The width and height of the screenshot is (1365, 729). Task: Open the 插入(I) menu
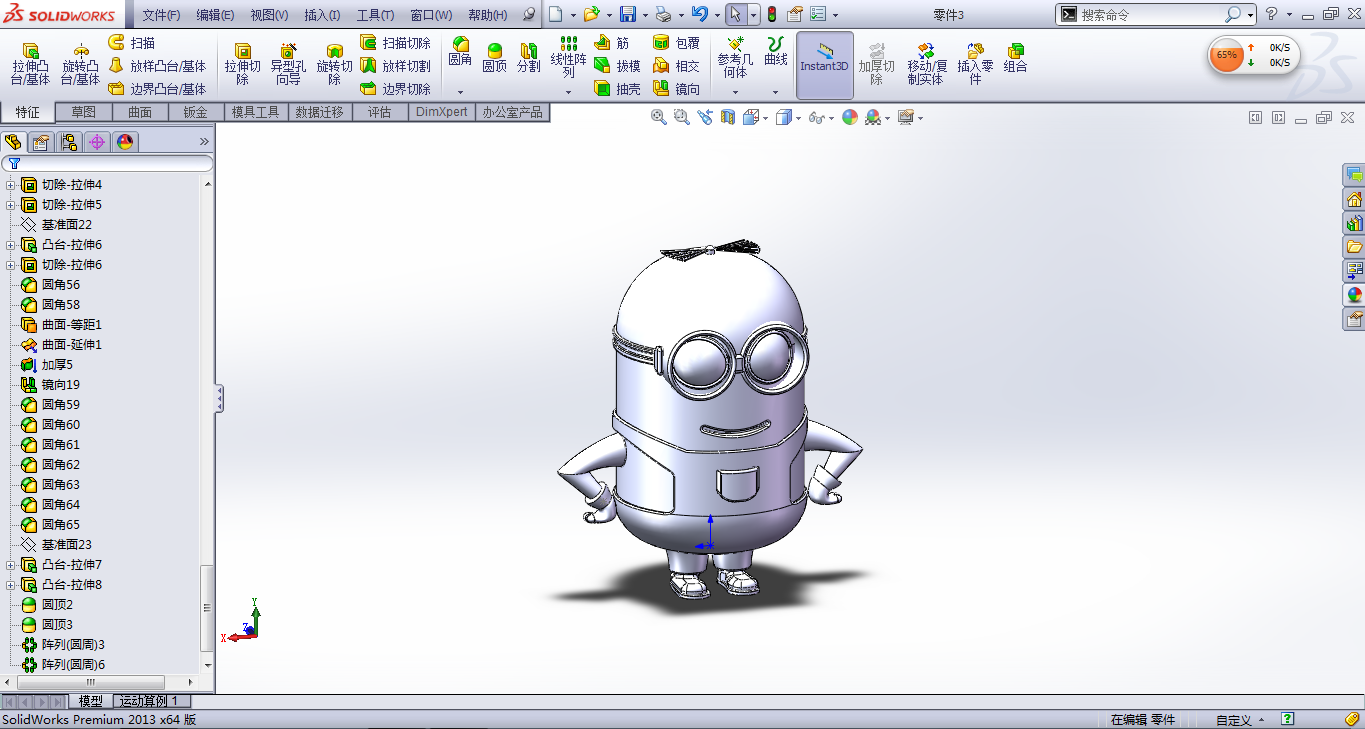click(x=322, y=15)
